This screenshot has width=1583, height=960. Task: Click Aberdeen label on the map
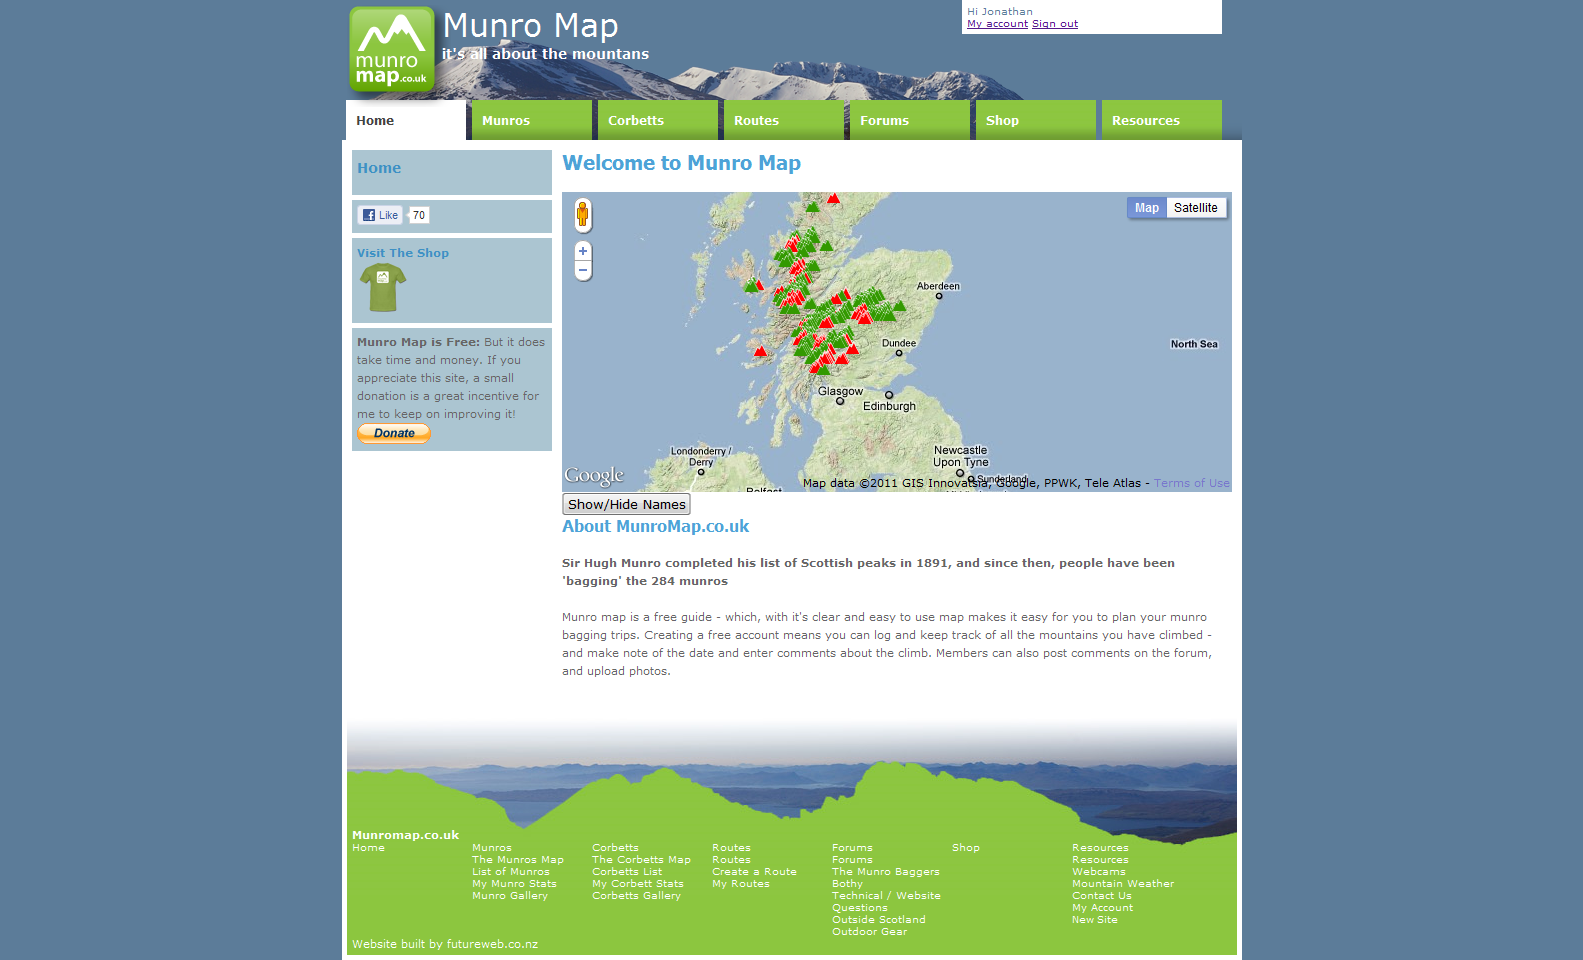click(x=938, y=286)
